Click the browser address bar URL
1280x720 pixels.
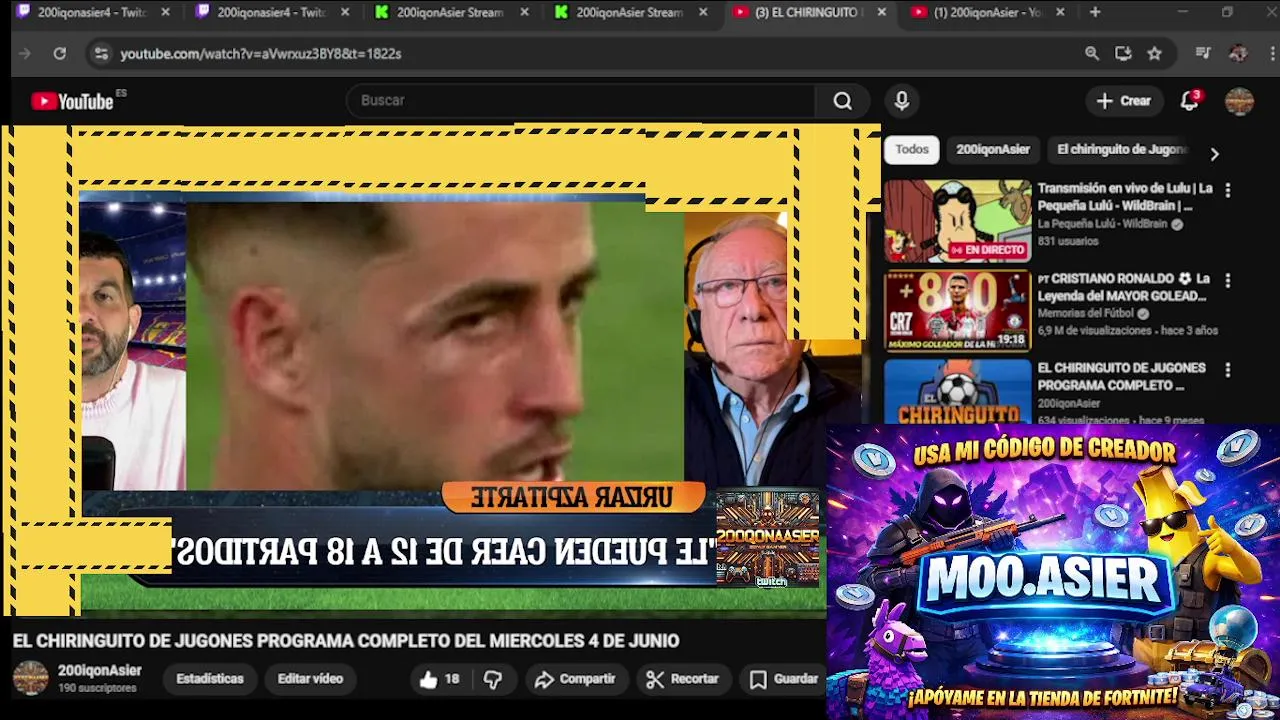pyautogui.click(x=261, y=54)
